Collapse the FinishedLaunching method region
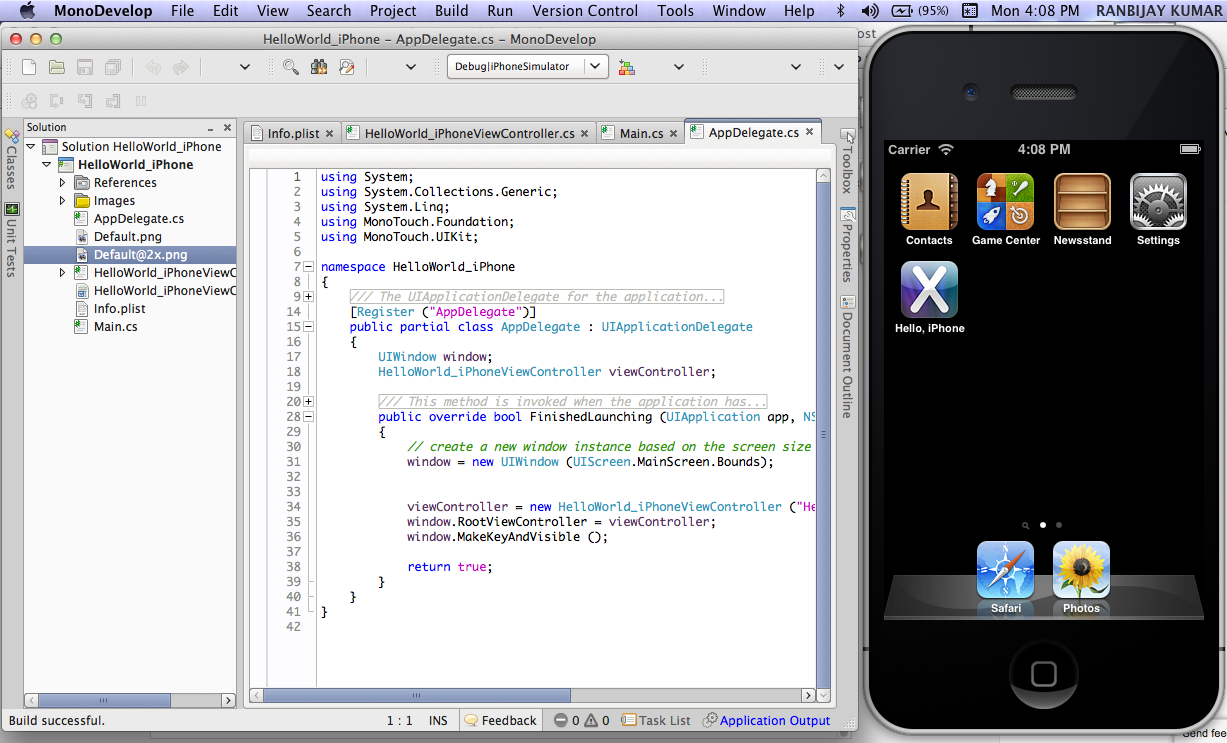The image size is (1227, 743). (309, 417)
